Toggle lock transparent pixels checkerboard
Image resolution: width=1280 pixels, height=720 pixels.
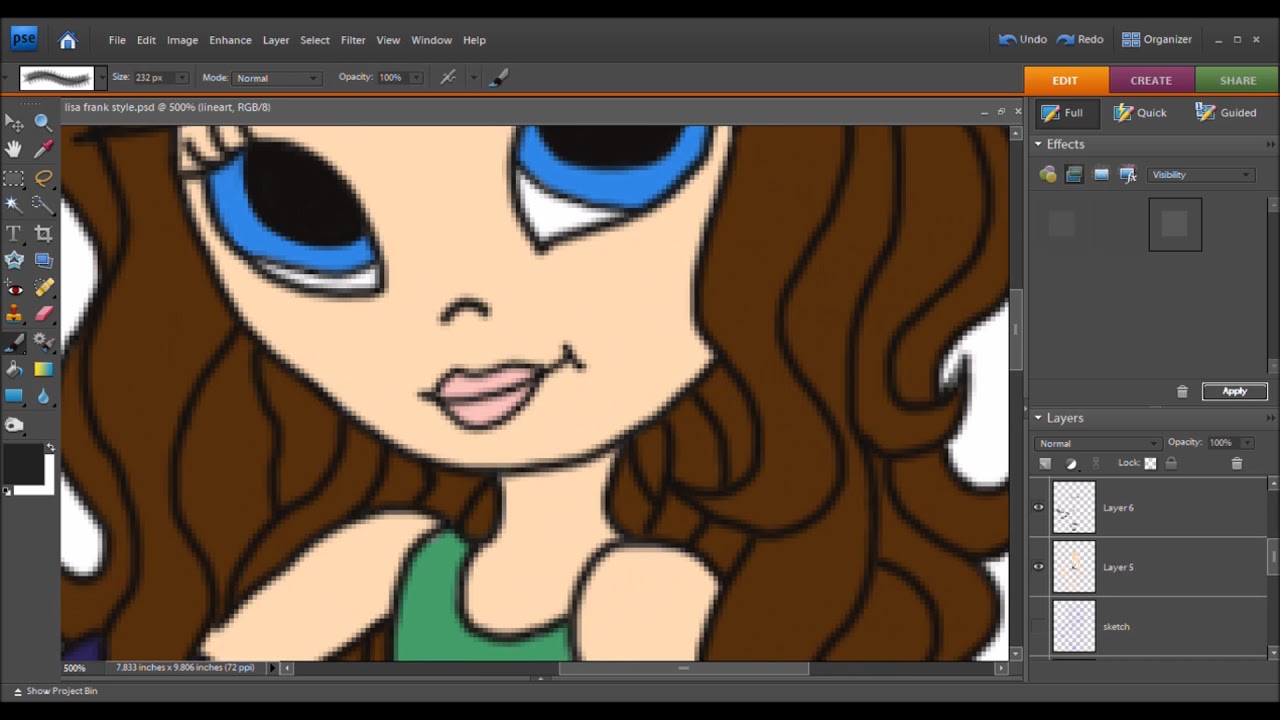click(1150, 463)
